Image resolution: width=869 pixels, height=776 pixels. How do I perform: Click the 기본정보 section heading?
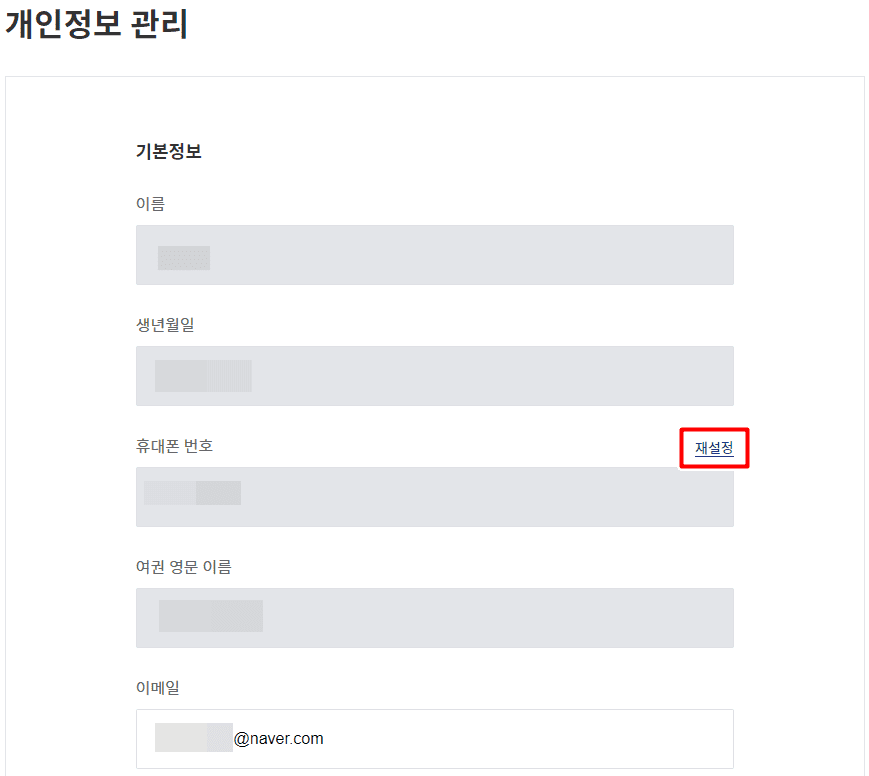[168, 152]
